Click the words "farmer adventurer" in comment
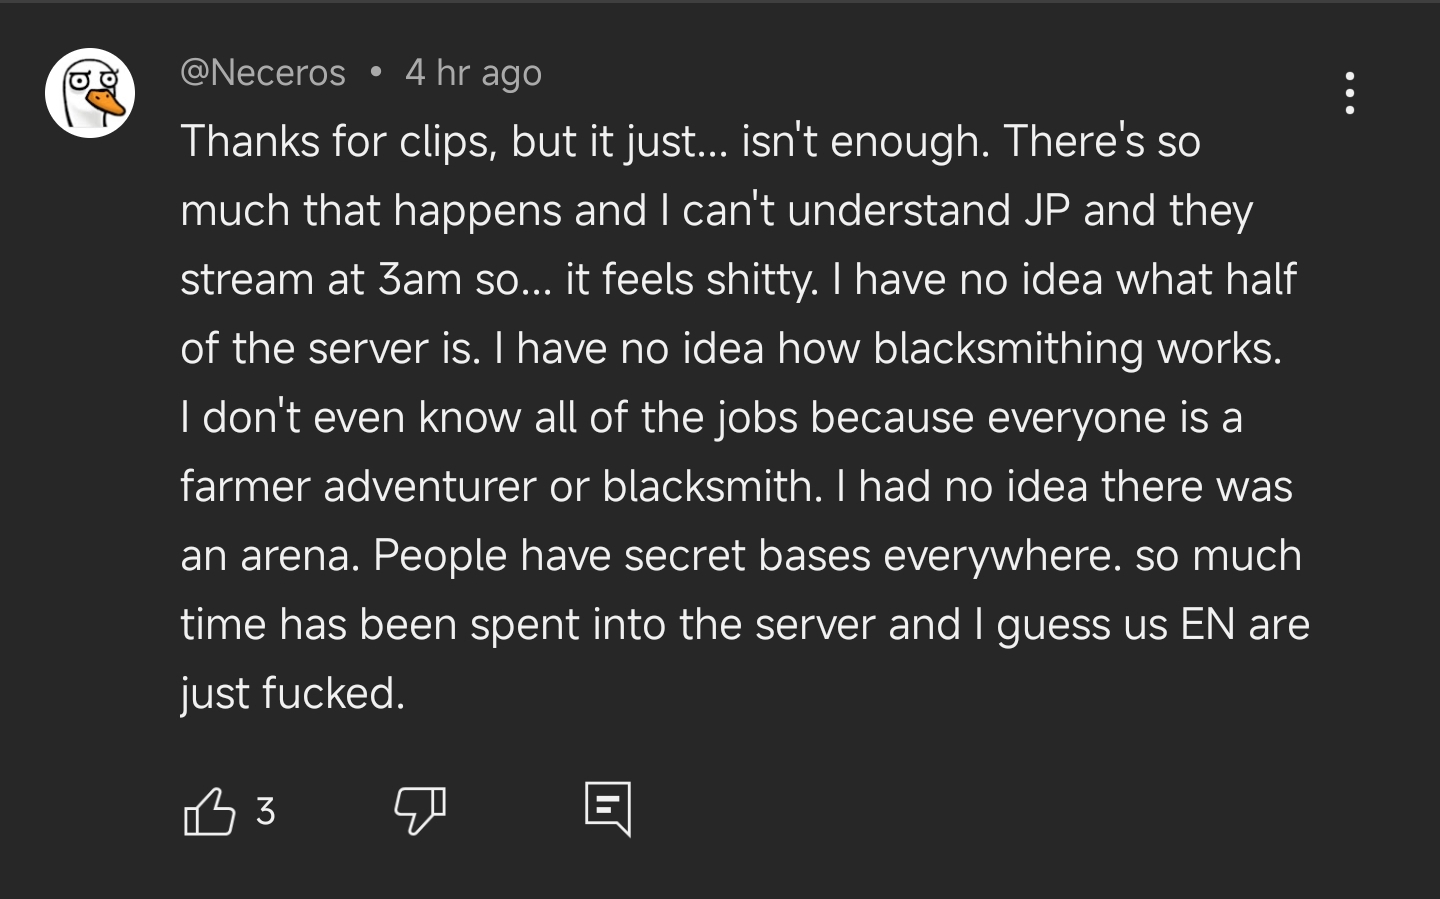Screen dimensions: 1440x899 (x=357, y=486)
